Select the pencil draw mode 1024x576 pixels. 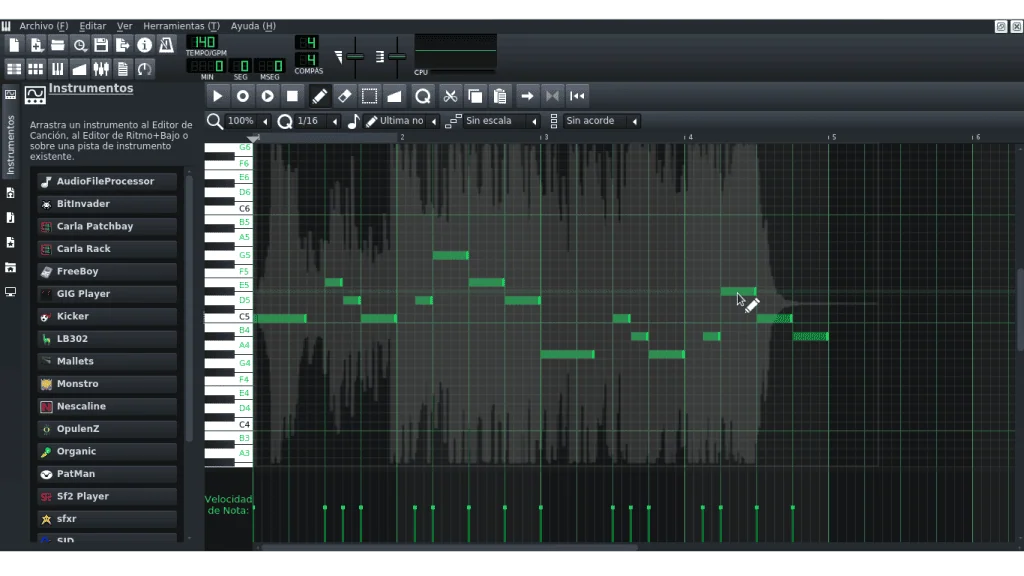319,96
